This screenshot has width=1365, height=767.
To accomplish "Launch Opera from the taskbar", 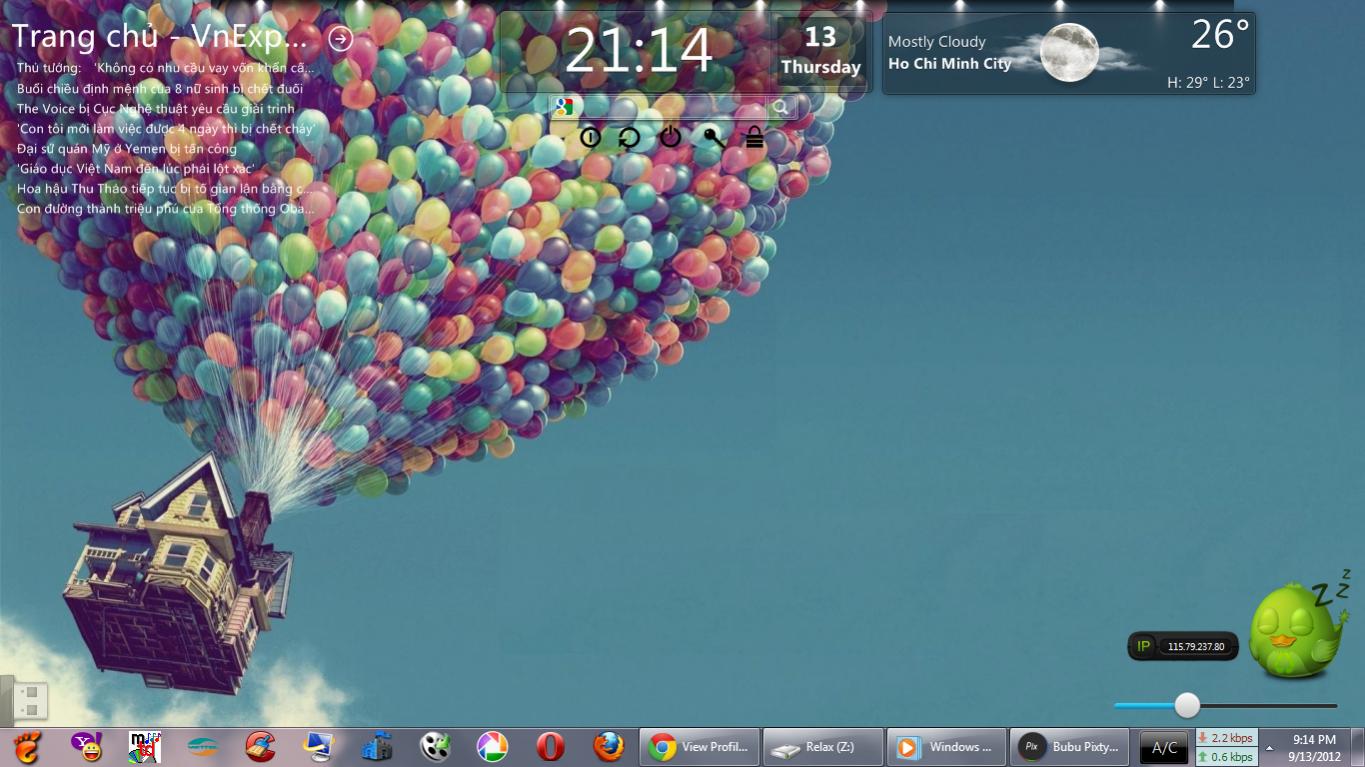I will tap(550, 747).
